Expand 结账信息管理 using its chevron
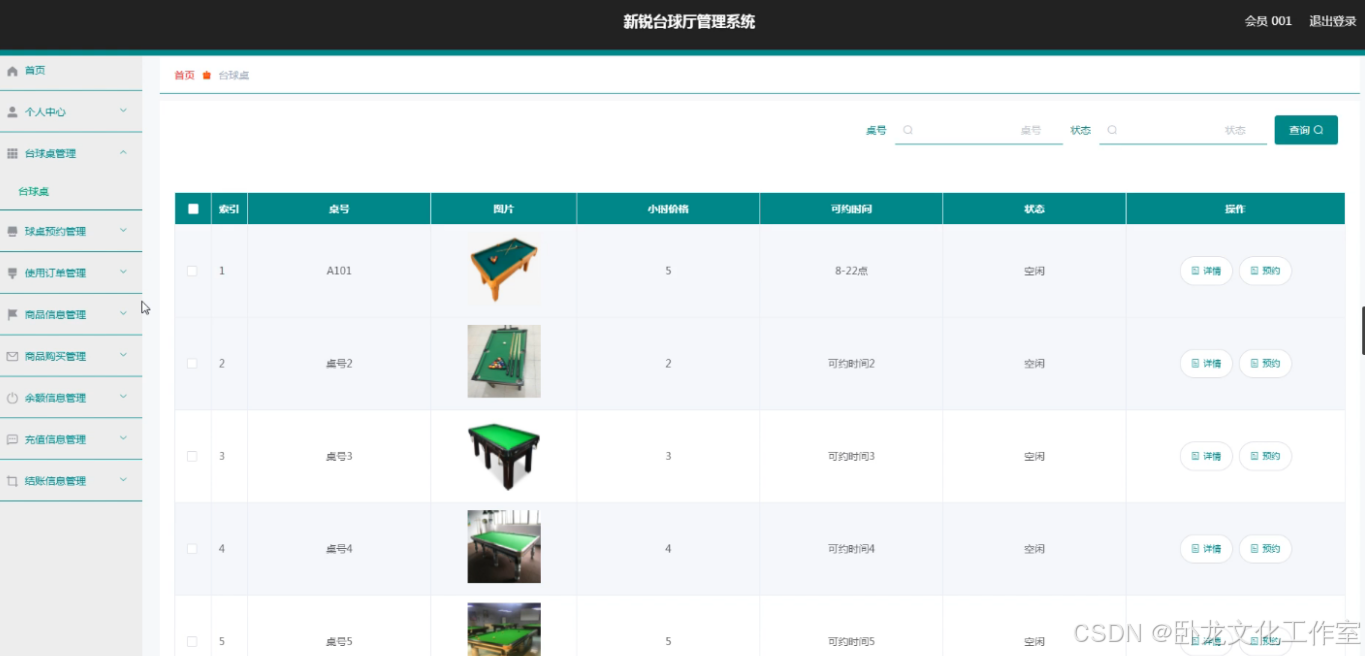The height and width of the screenshot is (656, 1365). coord(124,480)
